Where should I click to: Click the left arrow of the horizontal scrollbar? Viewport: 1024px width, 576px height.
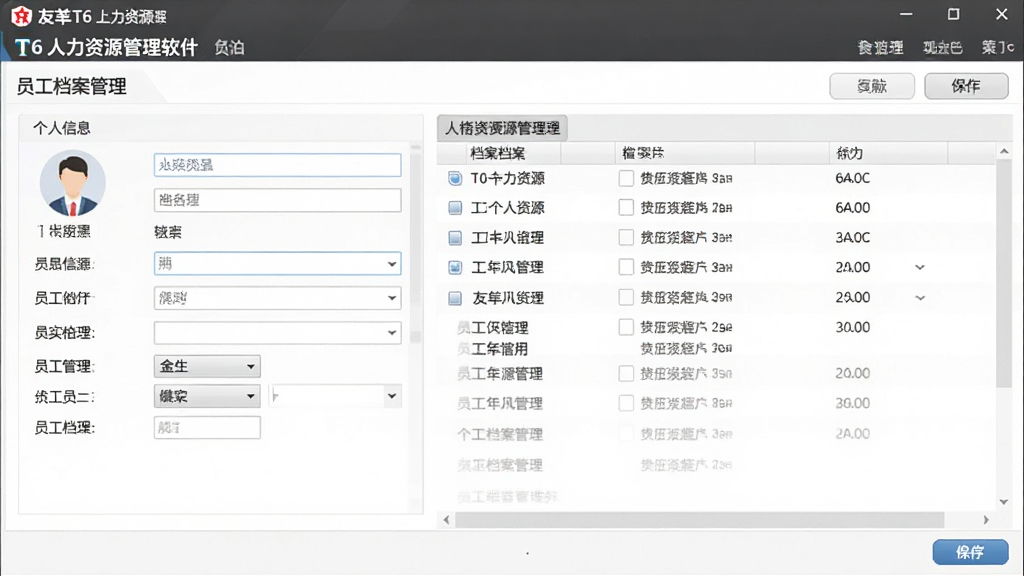[x=446, y=520]
